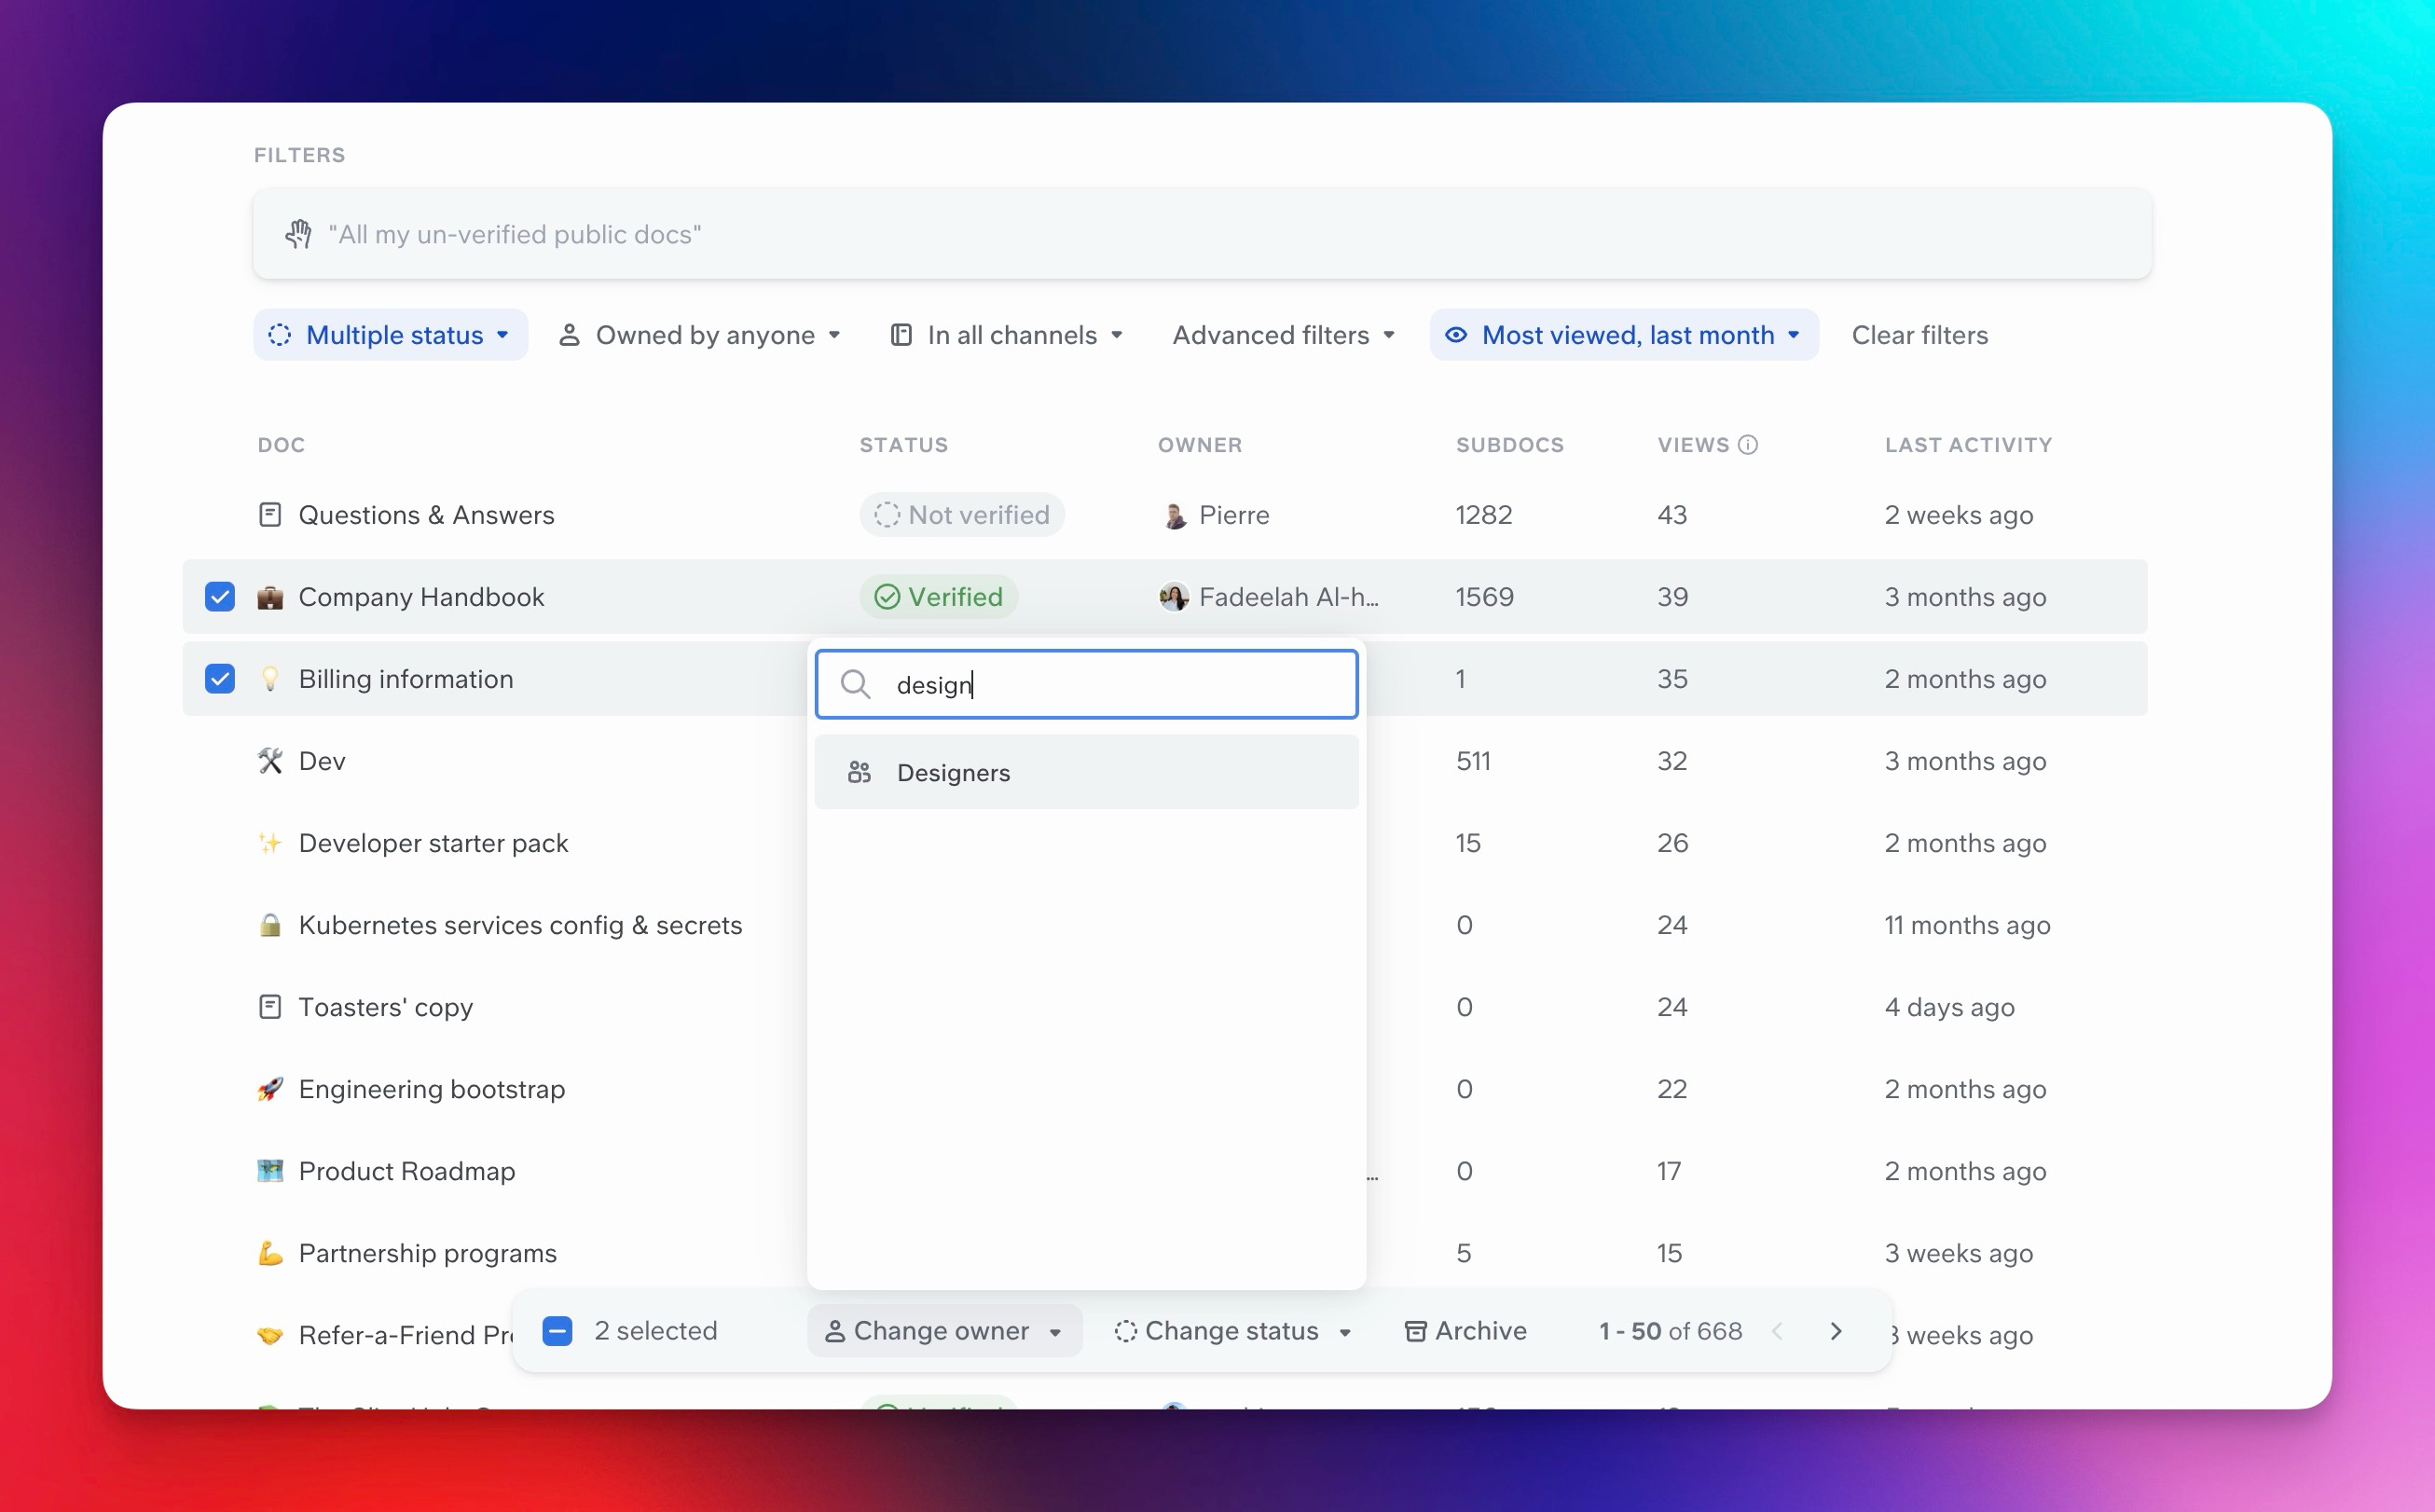2435x1512 pixels.
Task: Click the info icon next to VIEWS
Action: pos(1747,445)
